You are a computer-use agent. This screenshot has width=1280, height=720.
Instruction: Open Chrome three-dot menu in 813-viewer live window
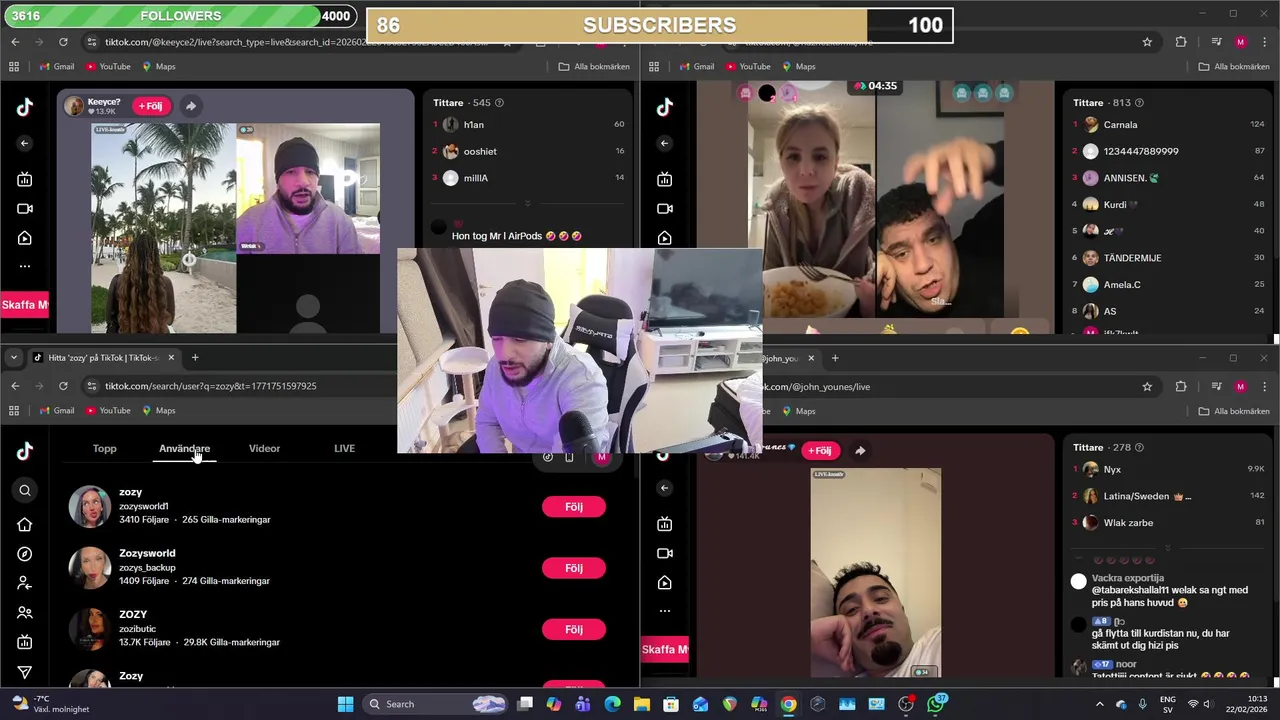click(1264, 42)
